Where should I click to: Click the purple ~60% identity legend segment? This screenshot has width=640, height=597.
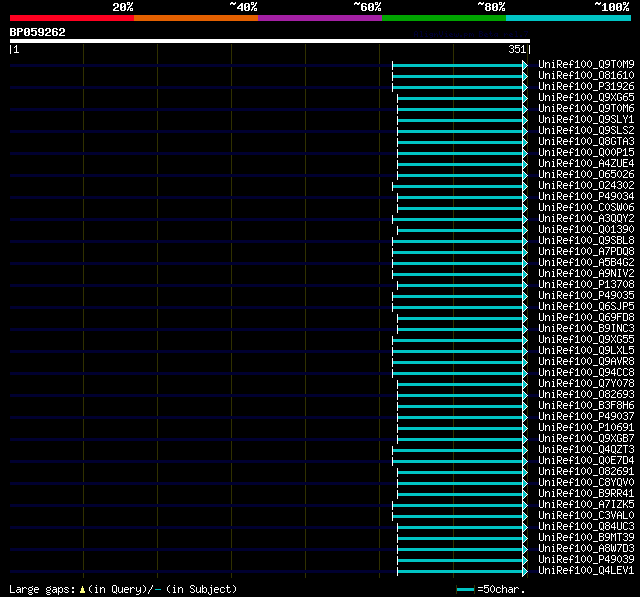point(320,18)
